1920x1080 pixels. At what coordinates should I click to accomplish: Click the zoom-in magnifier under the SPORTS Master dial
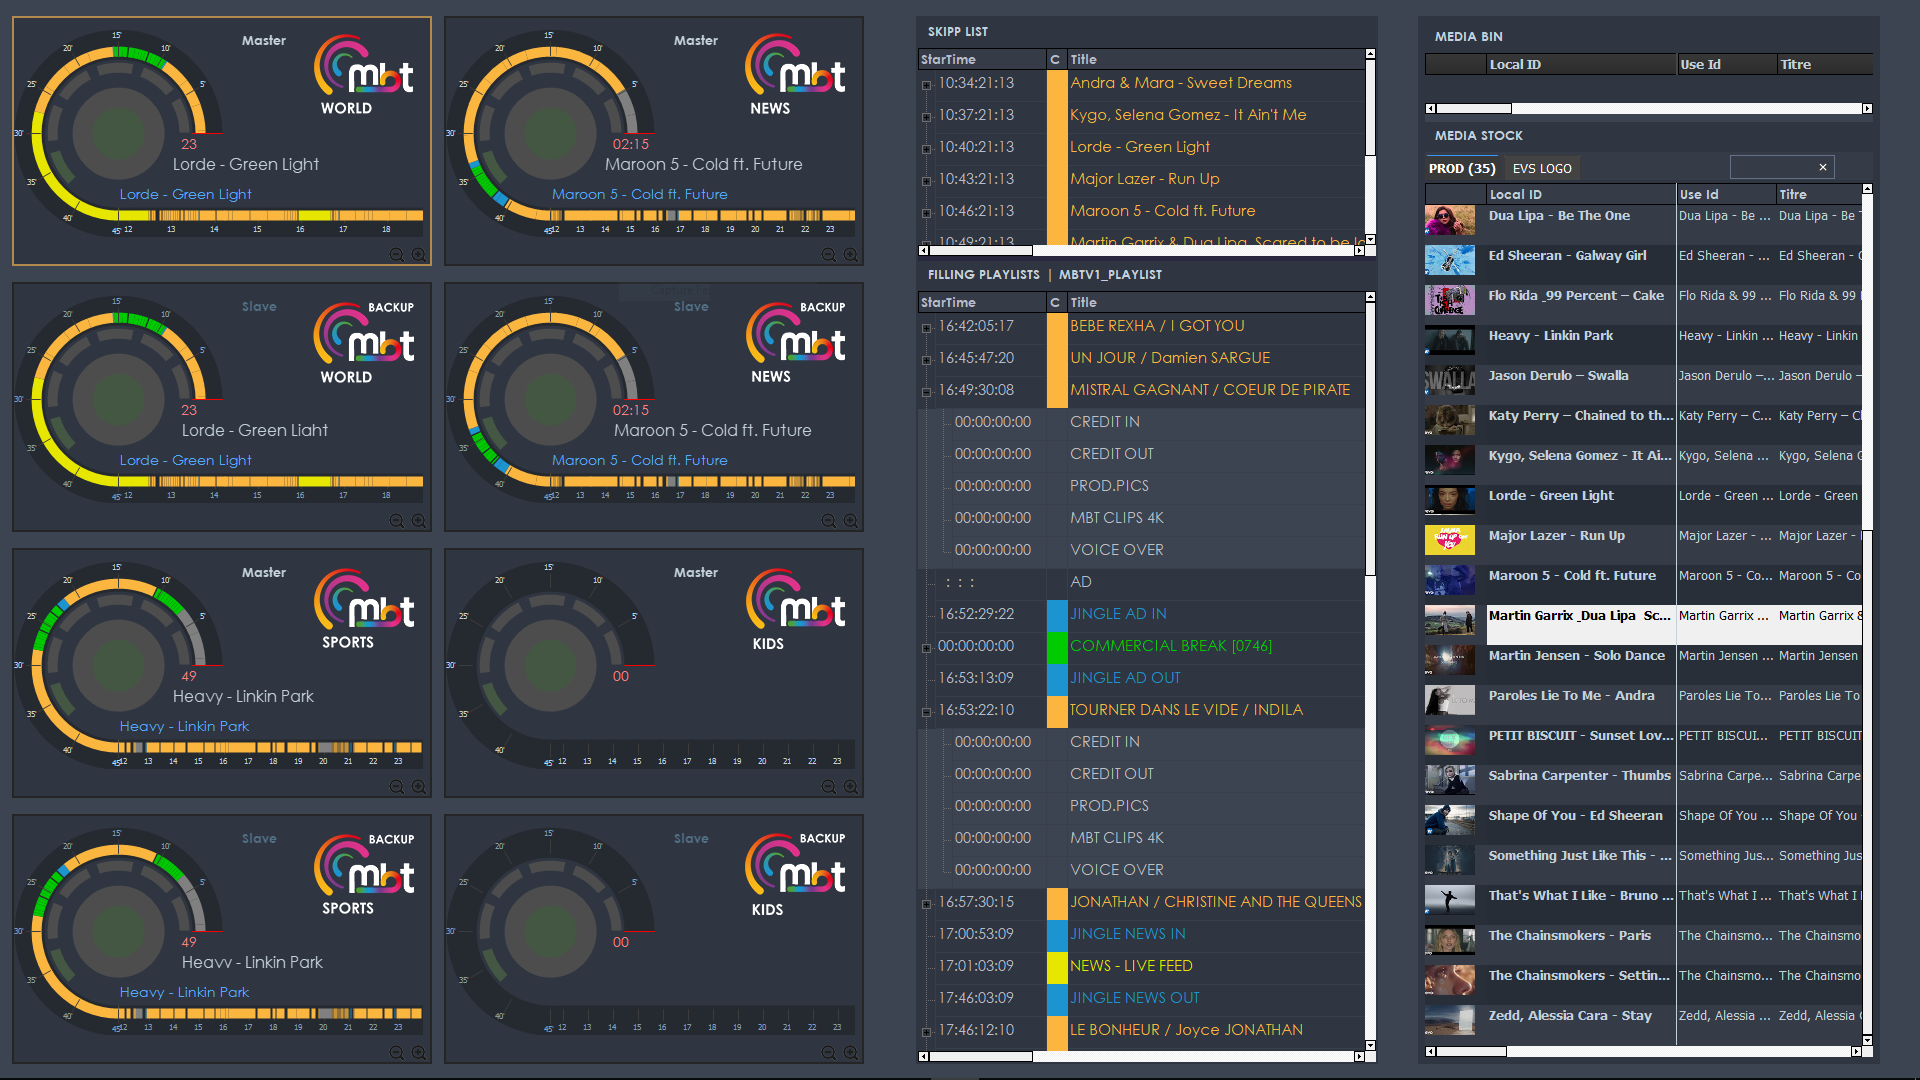[x=419, y=787]
